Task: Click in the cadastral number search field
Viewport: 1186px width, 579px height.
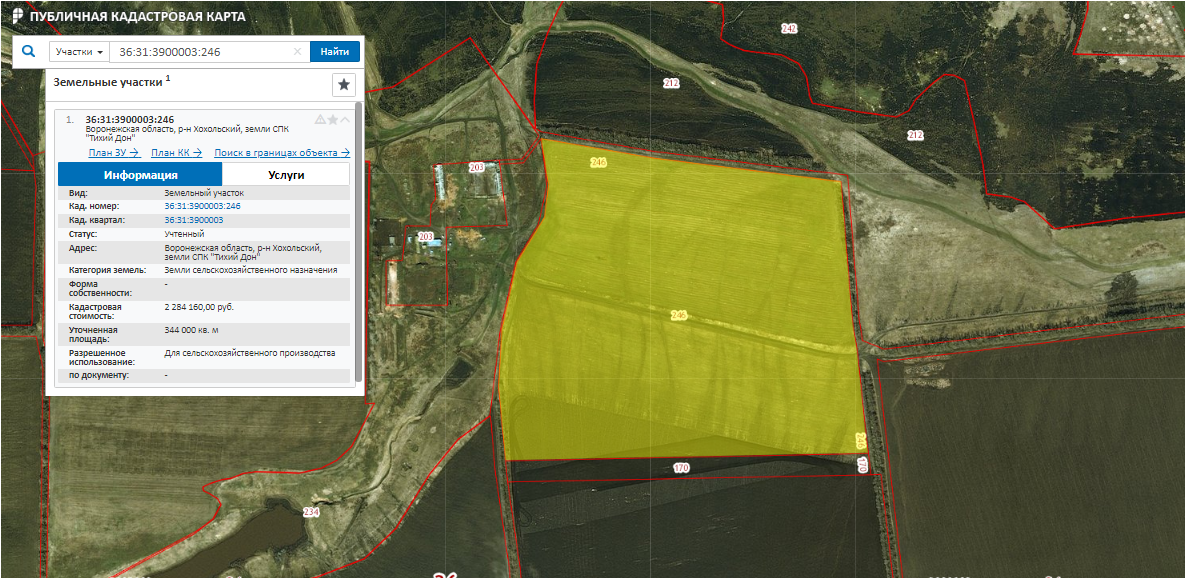Action: (200, 52)
